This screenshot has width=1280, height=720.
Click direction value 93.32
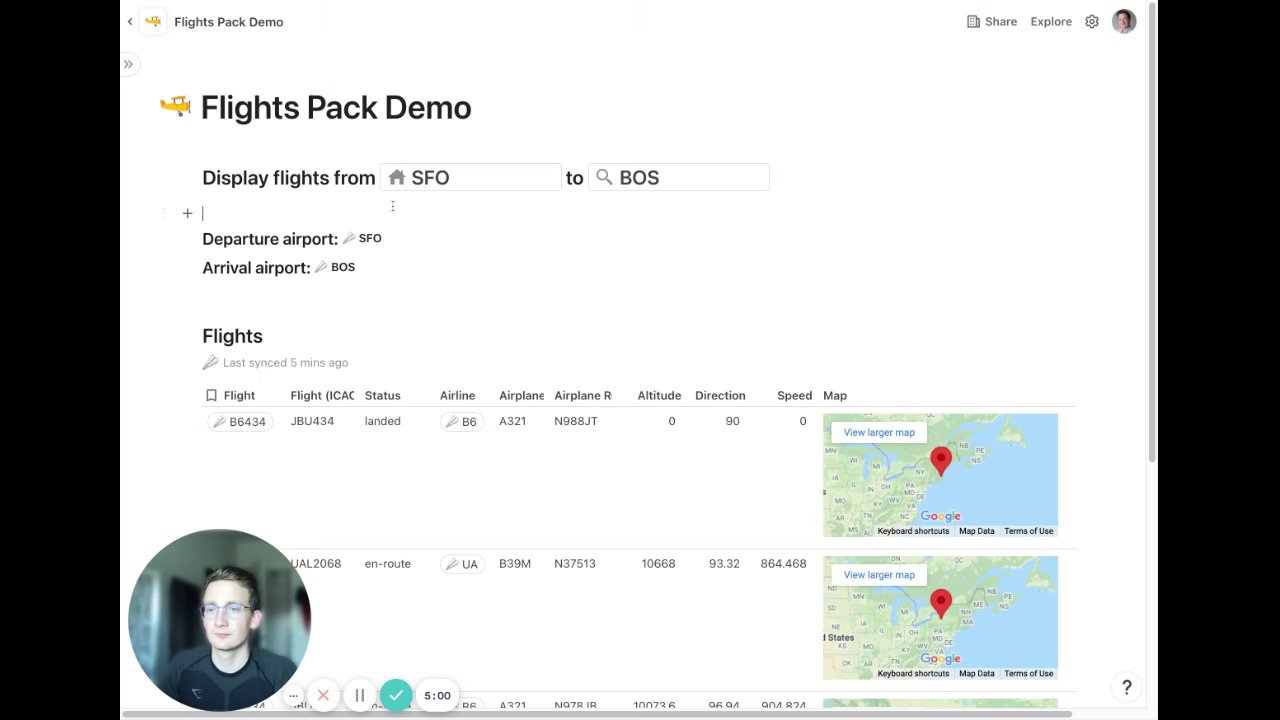[x=724, y=563]
